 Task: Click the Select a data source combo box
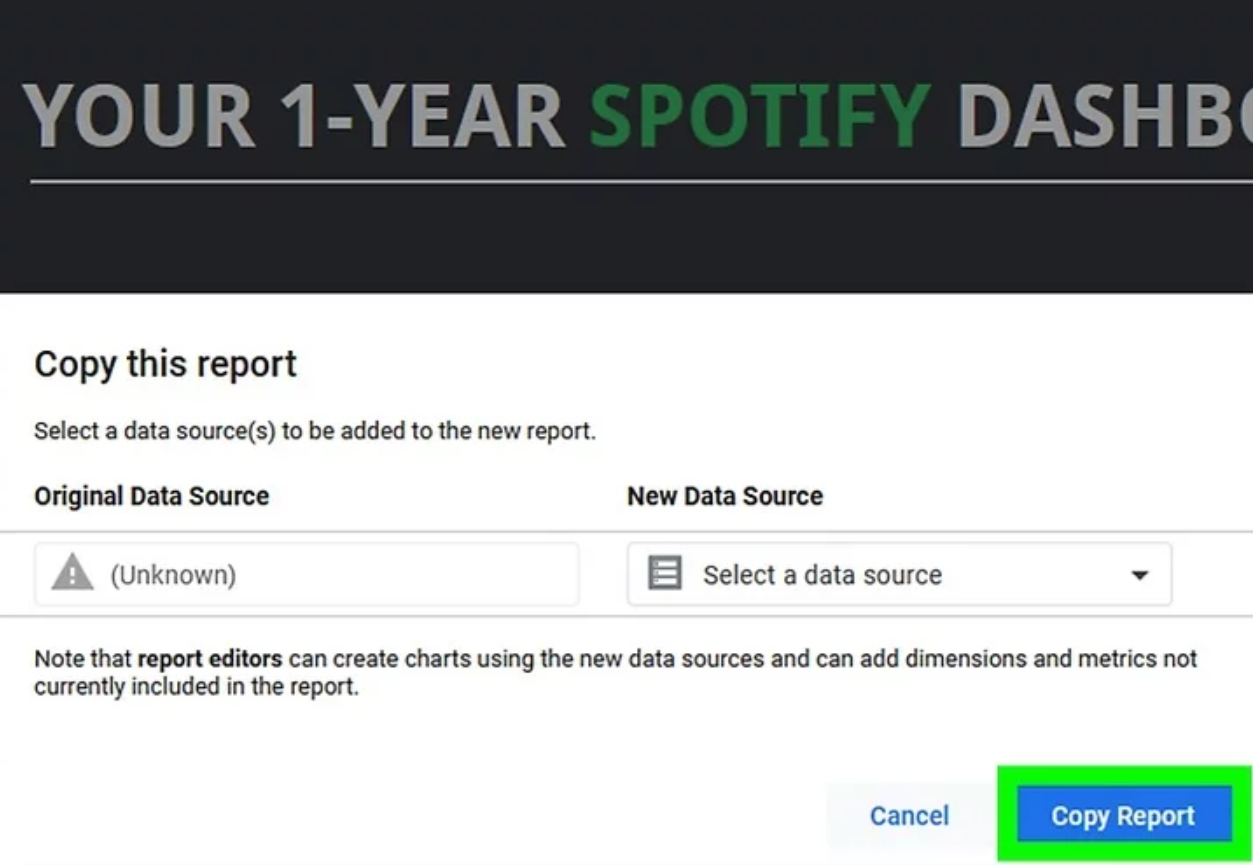(898, 574)
